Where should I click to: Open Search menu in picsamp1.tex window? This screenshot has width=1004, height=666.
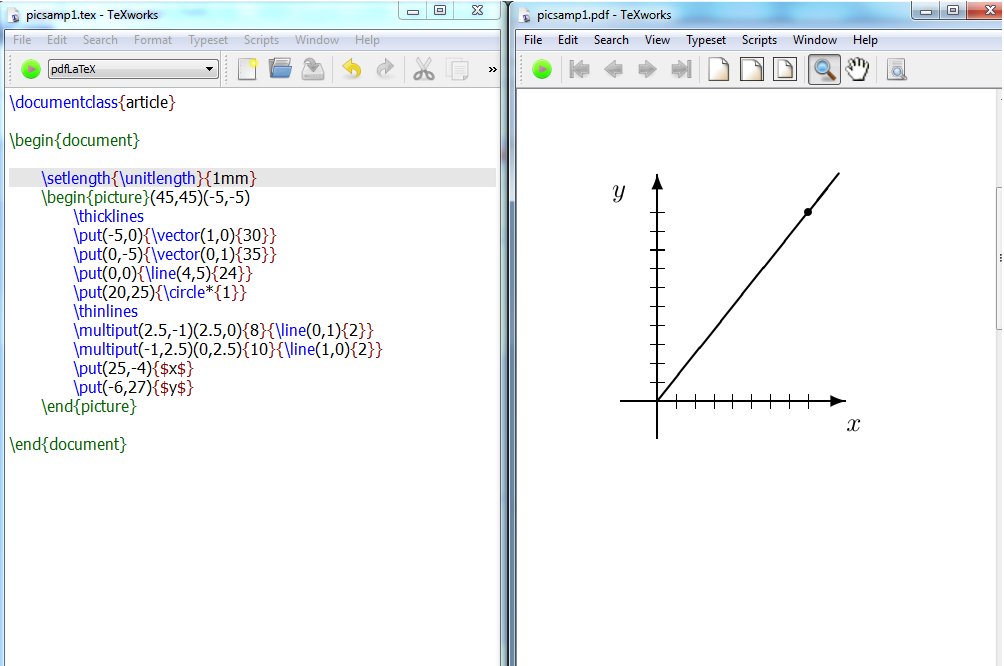pos(100,40)
